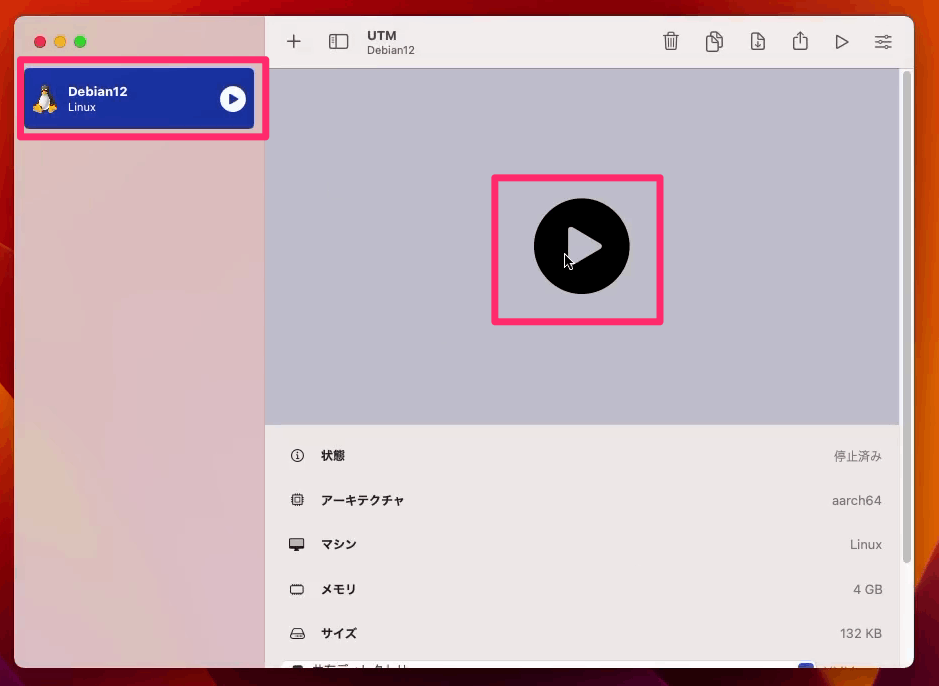
Task: Click the disk icon next to サイズ
Action: [297, 633]
